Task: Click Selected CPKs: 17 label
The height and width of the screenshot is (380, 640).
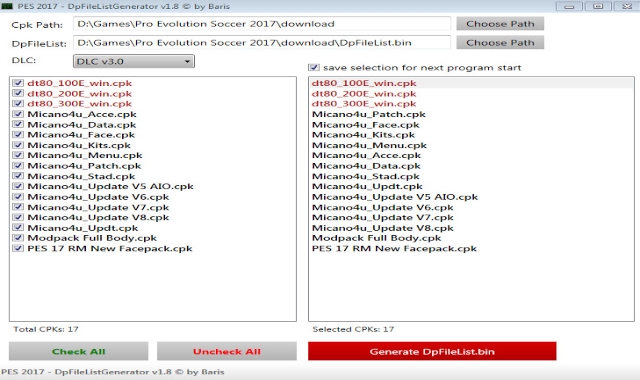Action: point(353,329)
